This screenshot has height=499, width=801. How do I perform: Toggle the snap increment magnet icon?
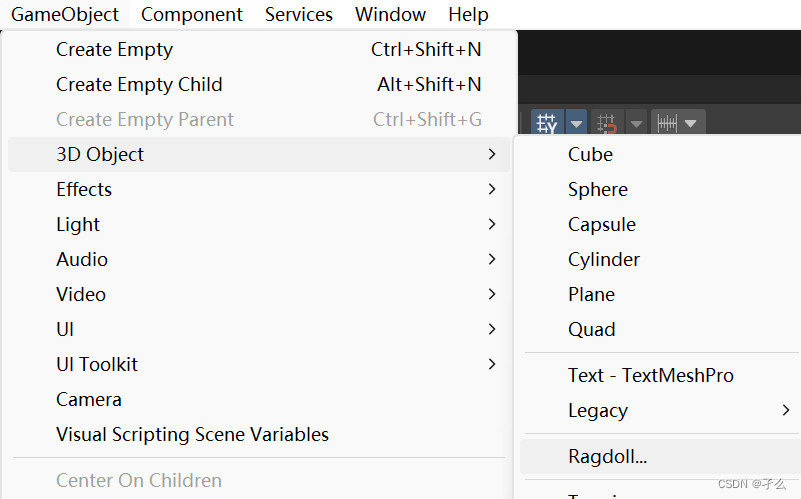click(x=606, y=124)
